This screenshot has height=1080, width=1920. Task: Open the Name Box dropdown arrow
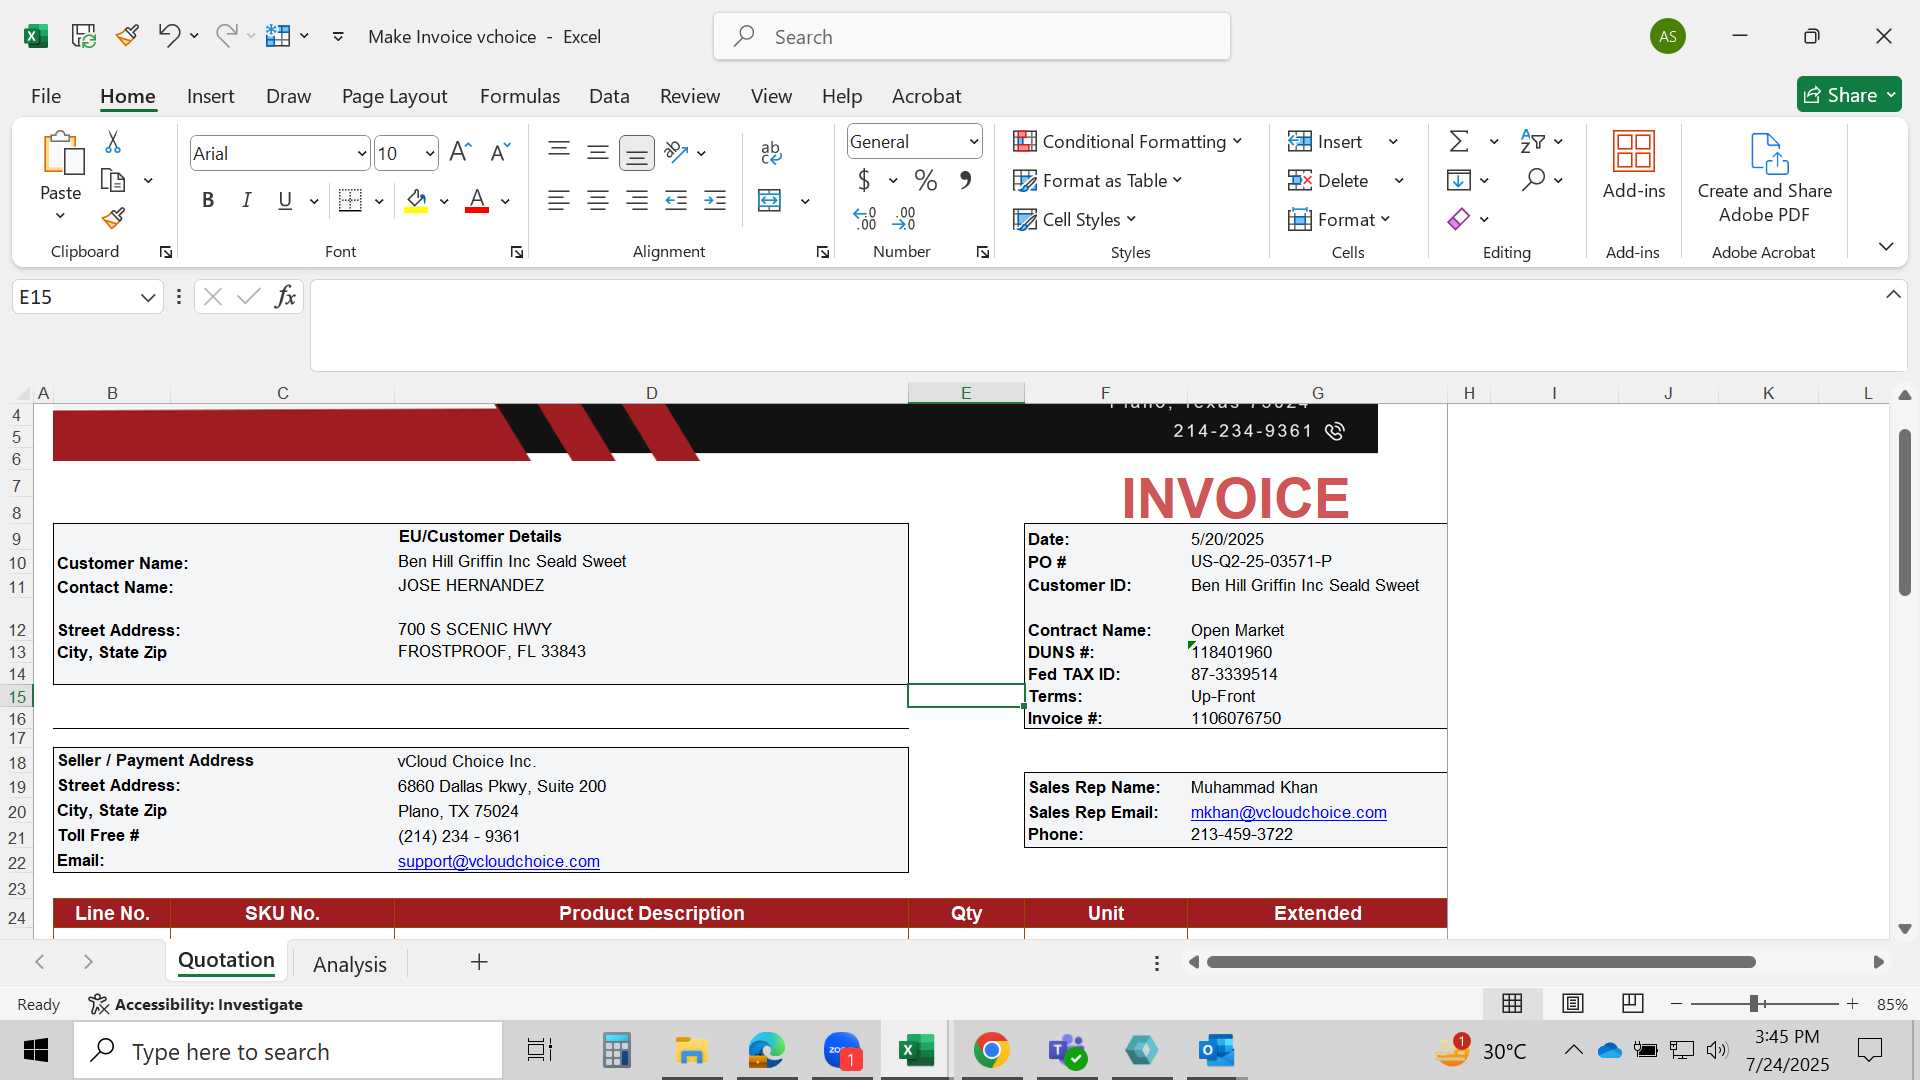(148, 297)
